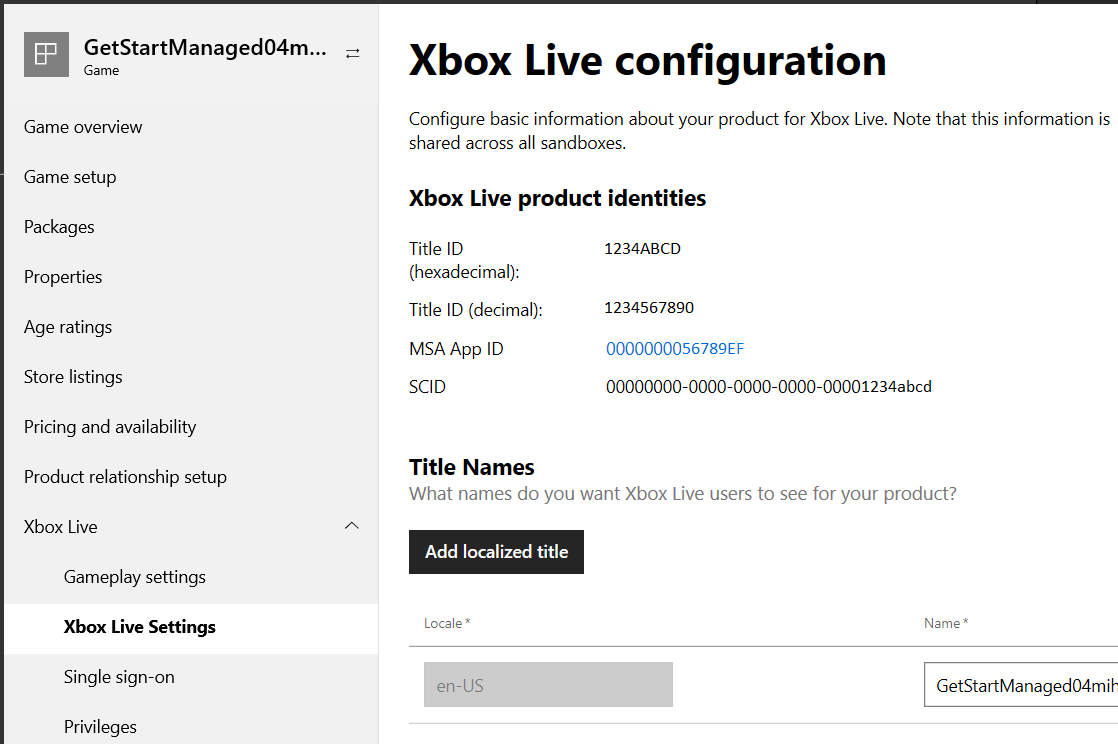This screenshot has width=1118, height=744.
Task: Click the Add localized title button
Action: [x=496, y=551]
